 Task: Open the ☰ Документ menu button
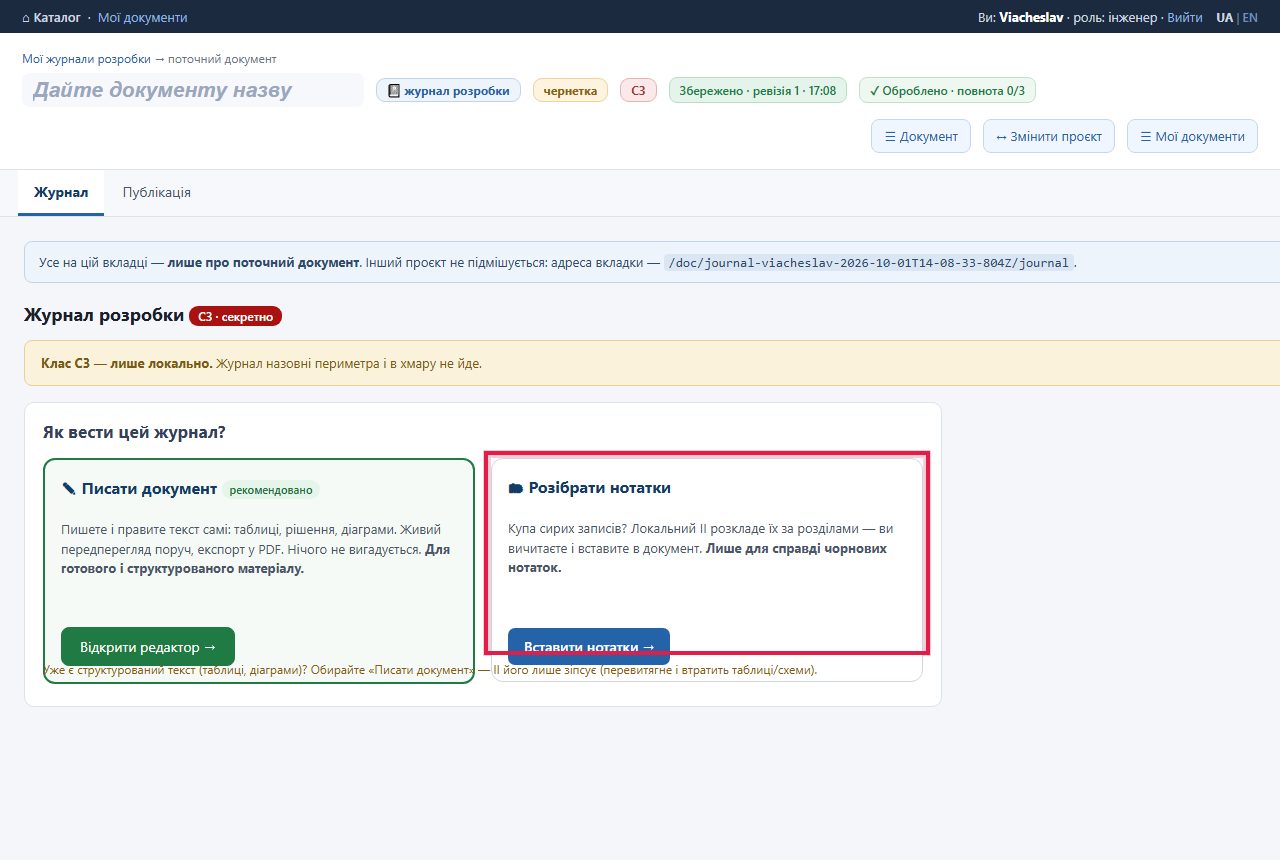921,136
